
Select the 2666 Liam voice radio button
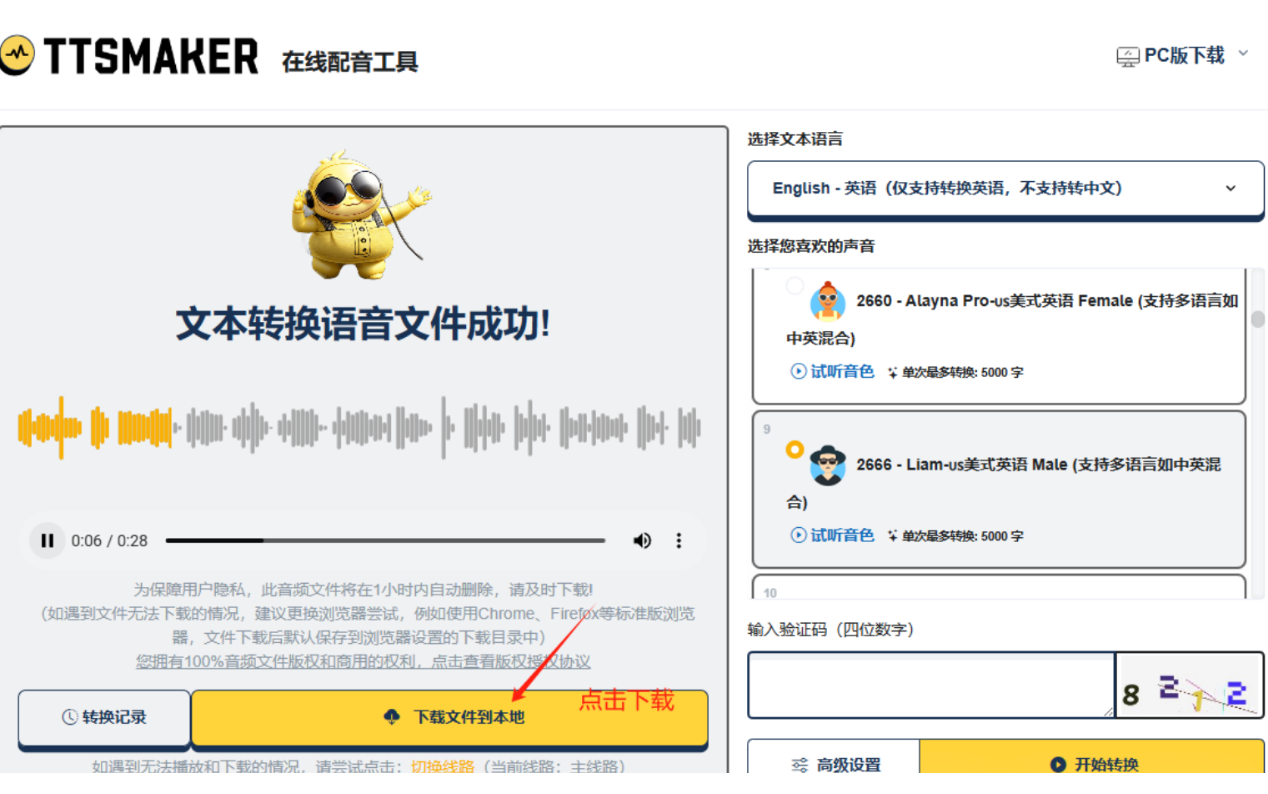tap(795, 450)
